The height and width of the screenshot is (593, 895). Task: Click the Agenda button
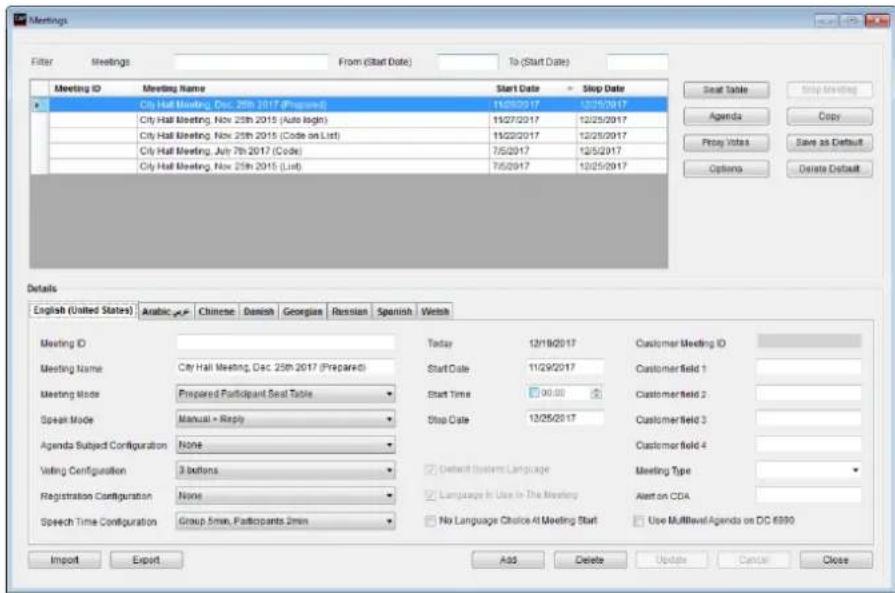tap(726, 116)
